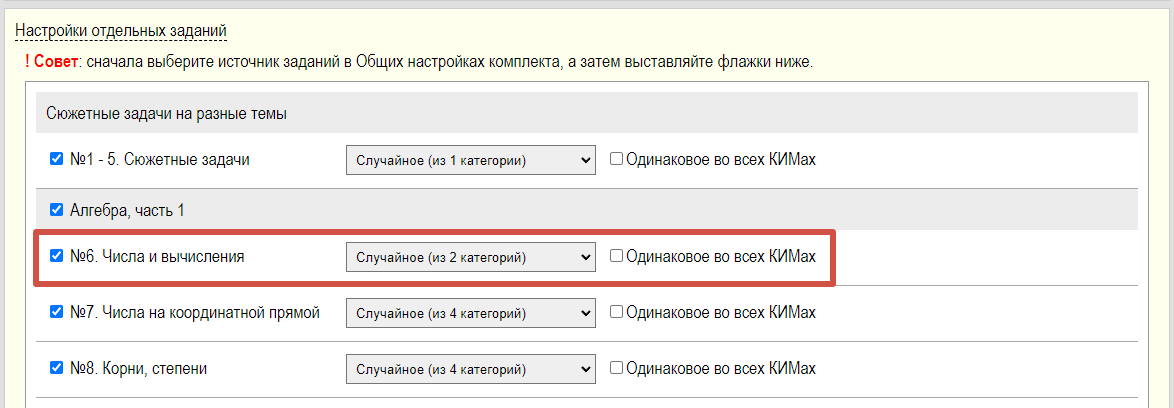Image resolution: width=1174 pixels, height=408 pixels.
Task: Enable 'Одинаковое во всех КИМах' for №1 - 5
Action: coord(616,159)
